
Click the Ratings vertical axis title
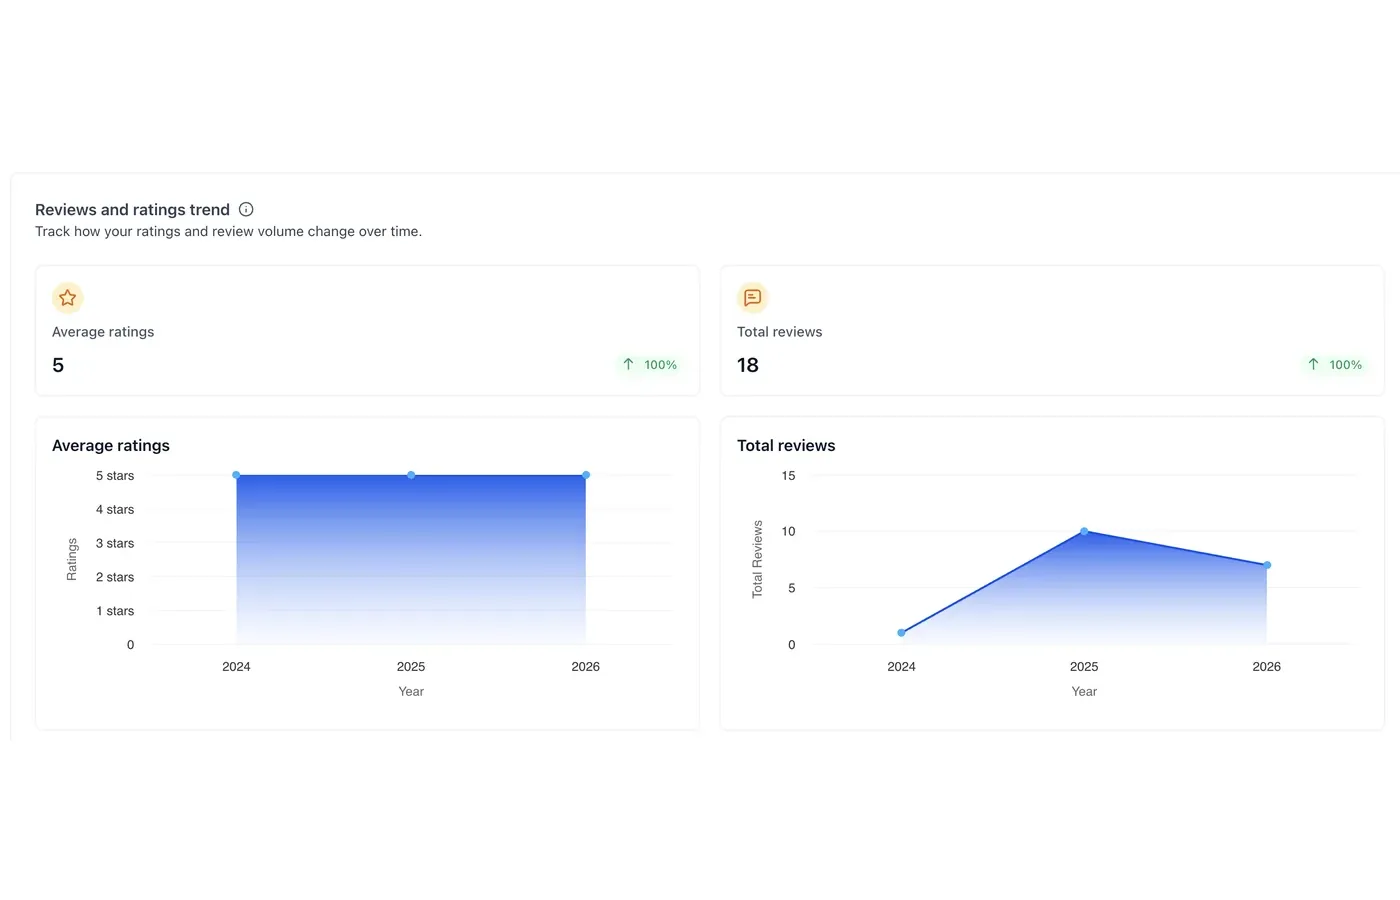(72, 559)
